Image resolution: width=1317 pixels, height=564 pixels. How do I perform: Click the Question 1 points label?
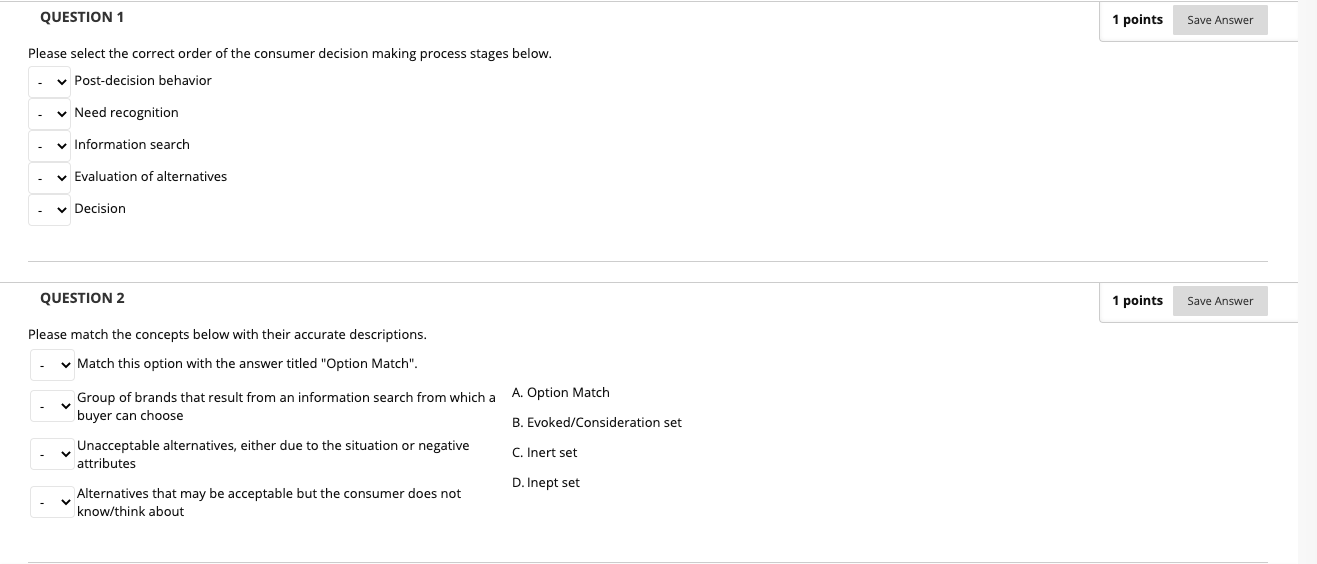tap(1137, 20)
